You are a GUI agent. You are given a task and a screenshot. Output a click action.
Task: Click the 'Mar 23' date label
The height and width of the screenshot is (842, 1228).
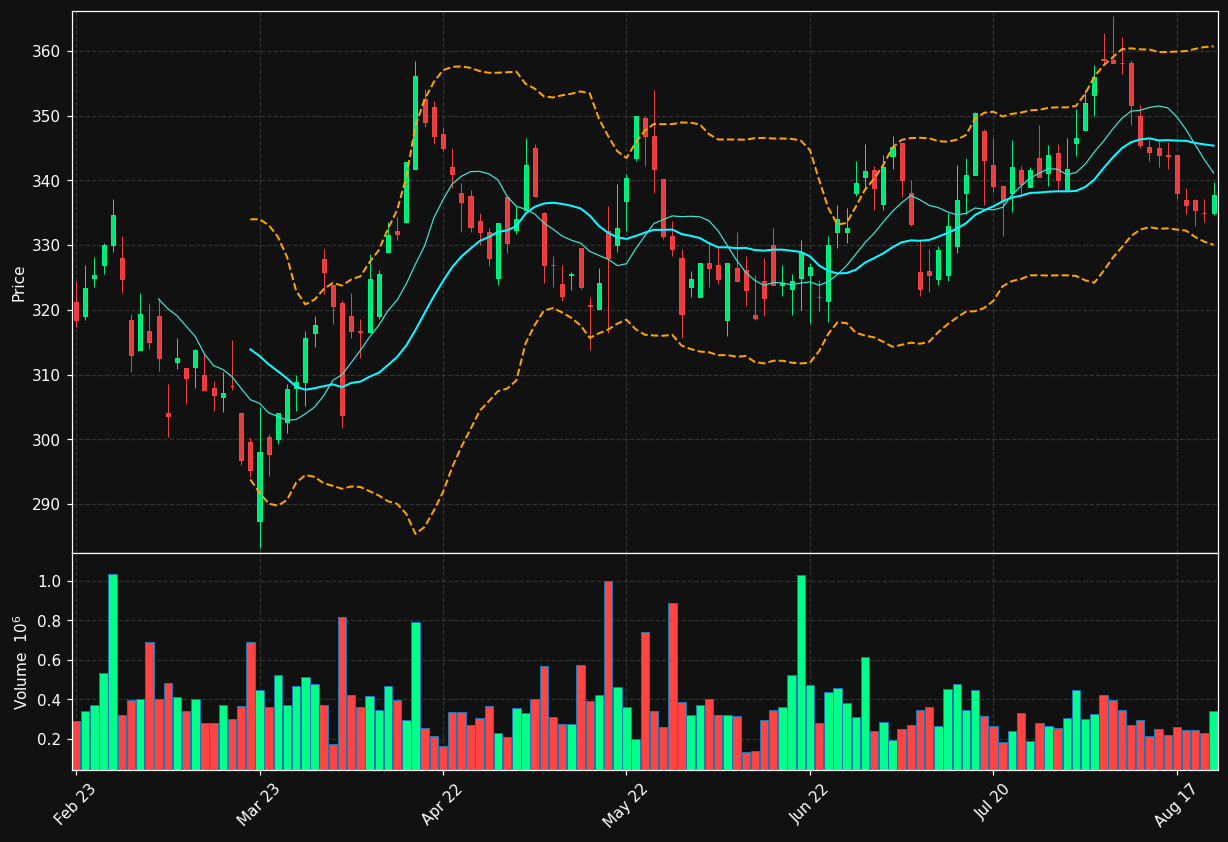click(x=259, y=806)
